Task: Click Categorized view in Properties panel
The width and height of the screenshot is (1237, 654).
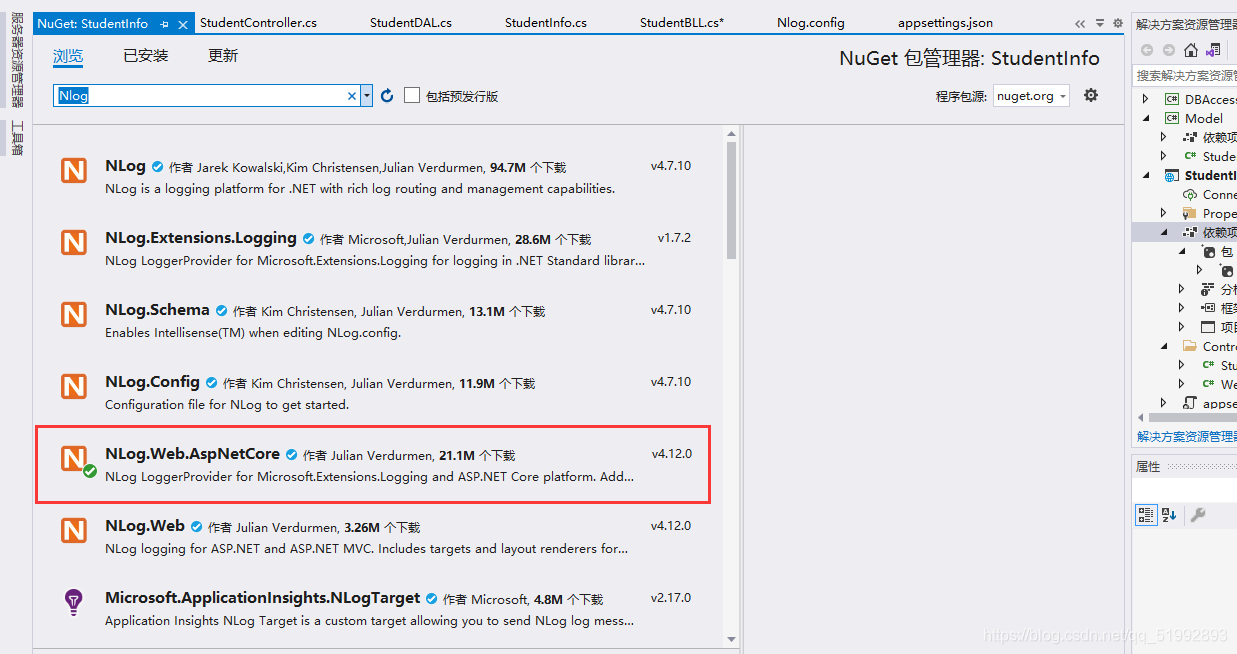Action: [1146, 515]
